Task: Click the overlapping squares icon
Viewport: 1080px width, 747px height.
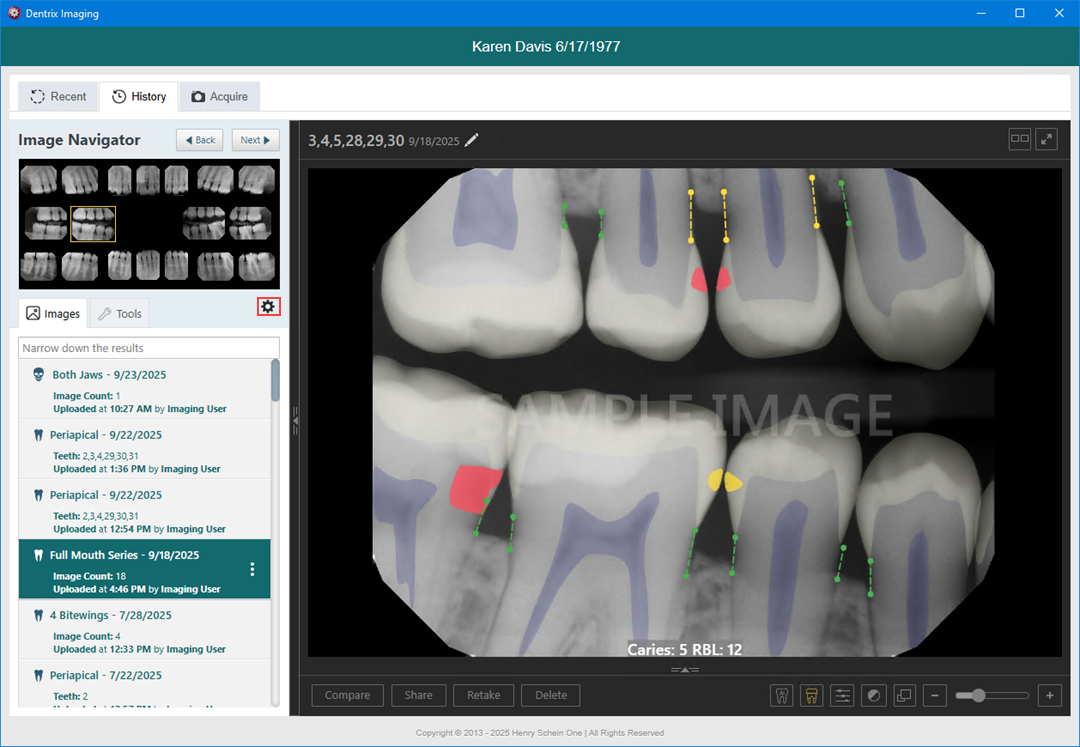Action: (x=904, y=695)
